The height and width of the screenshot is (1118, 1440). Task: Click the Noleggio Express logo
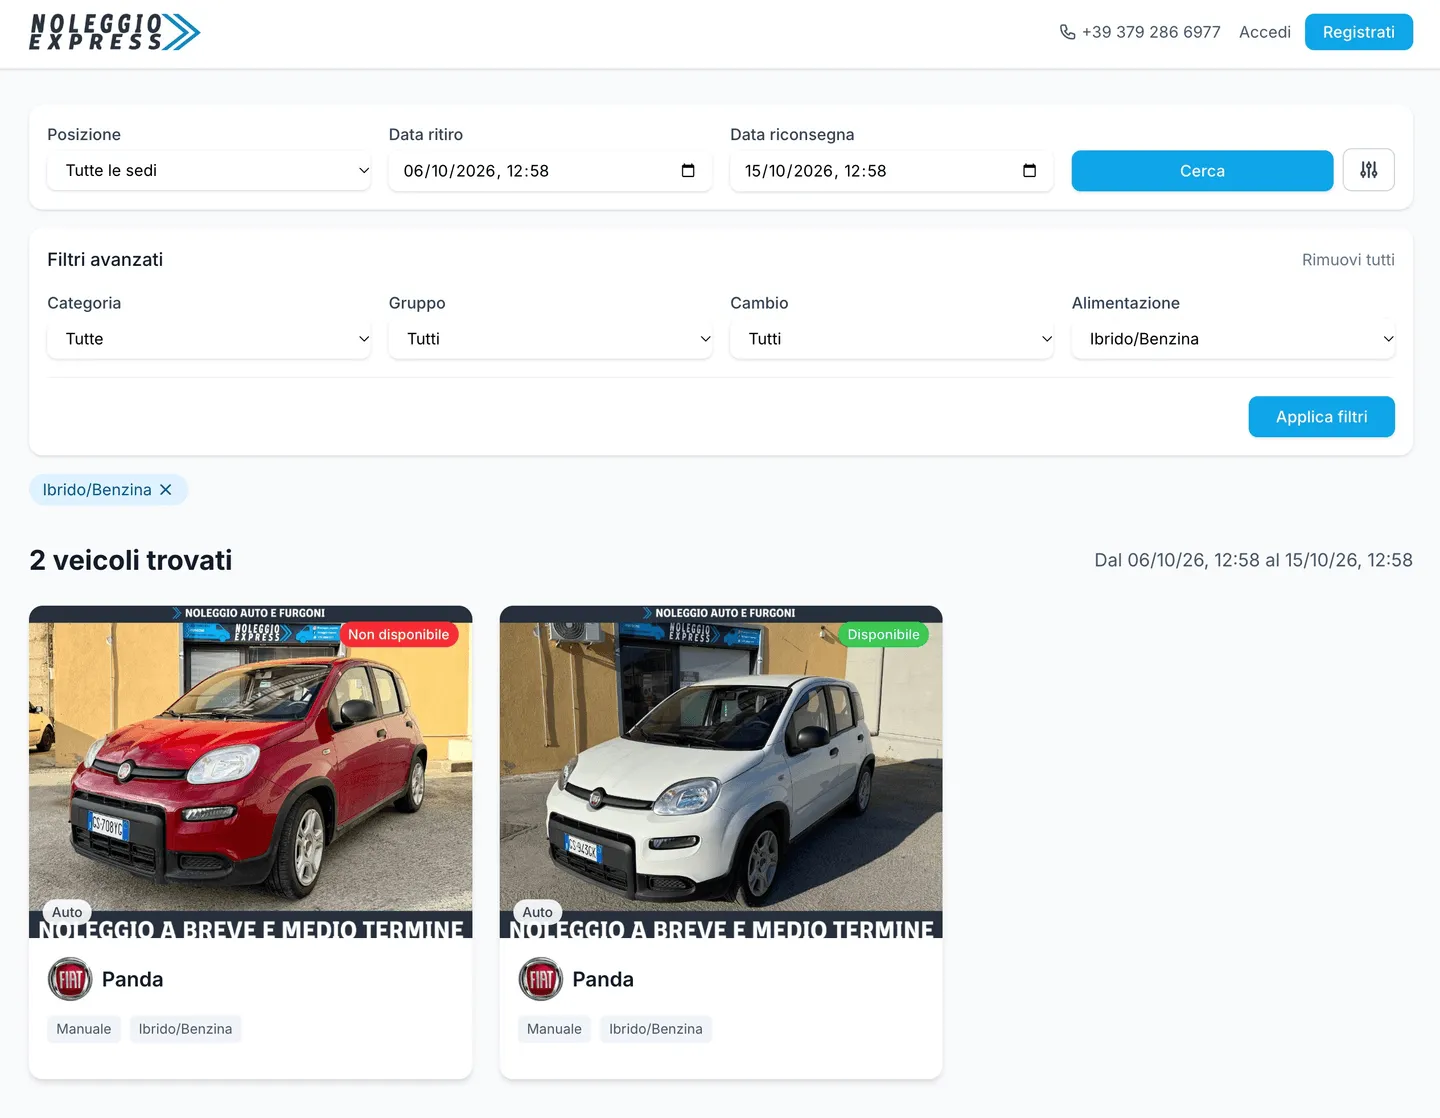tap(114, 32)
